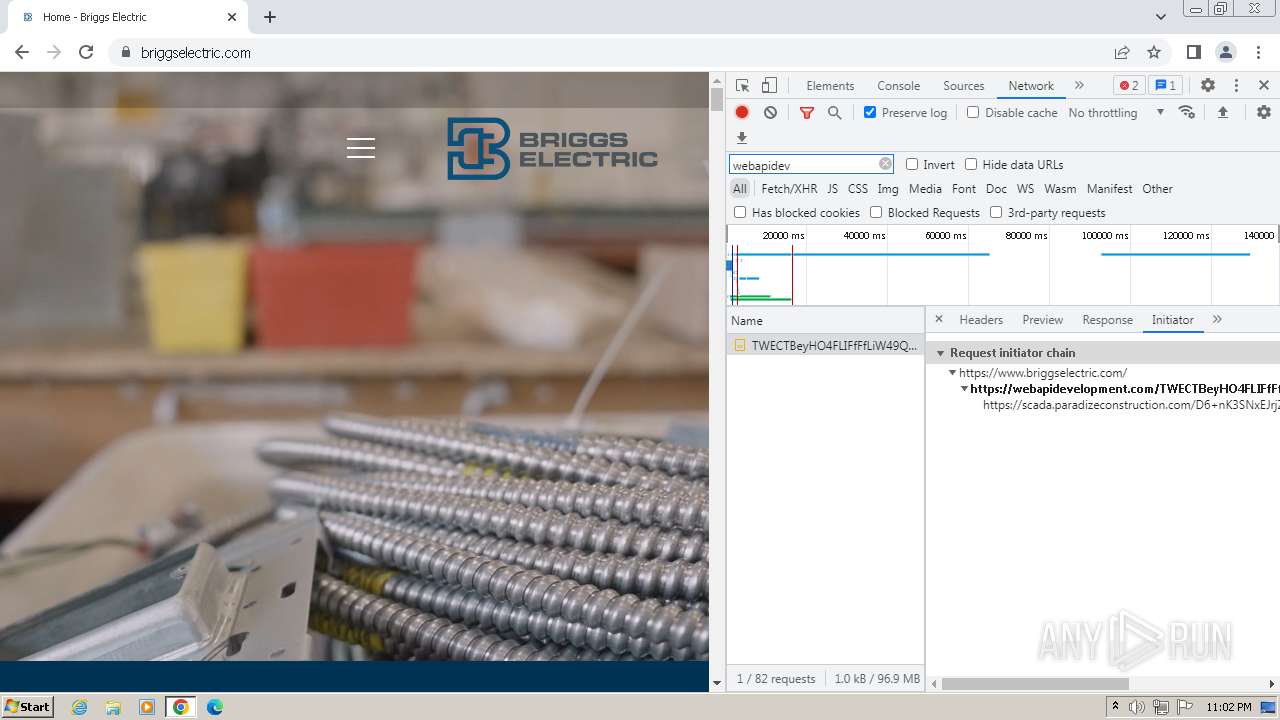Select the TWECTBeyHO4FLIFfFfLiW49Q request row

(x=825, y=345)
